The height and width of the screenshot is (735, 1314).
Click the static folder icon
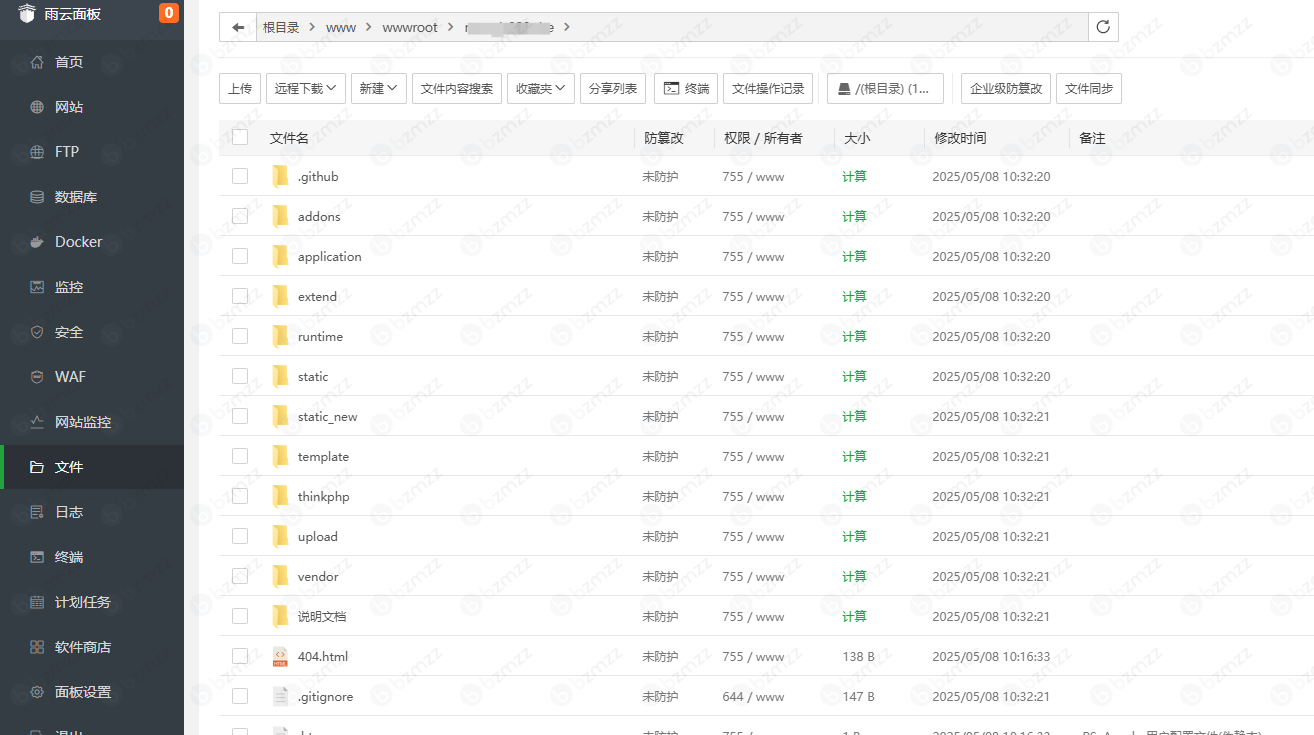(280, 376)
